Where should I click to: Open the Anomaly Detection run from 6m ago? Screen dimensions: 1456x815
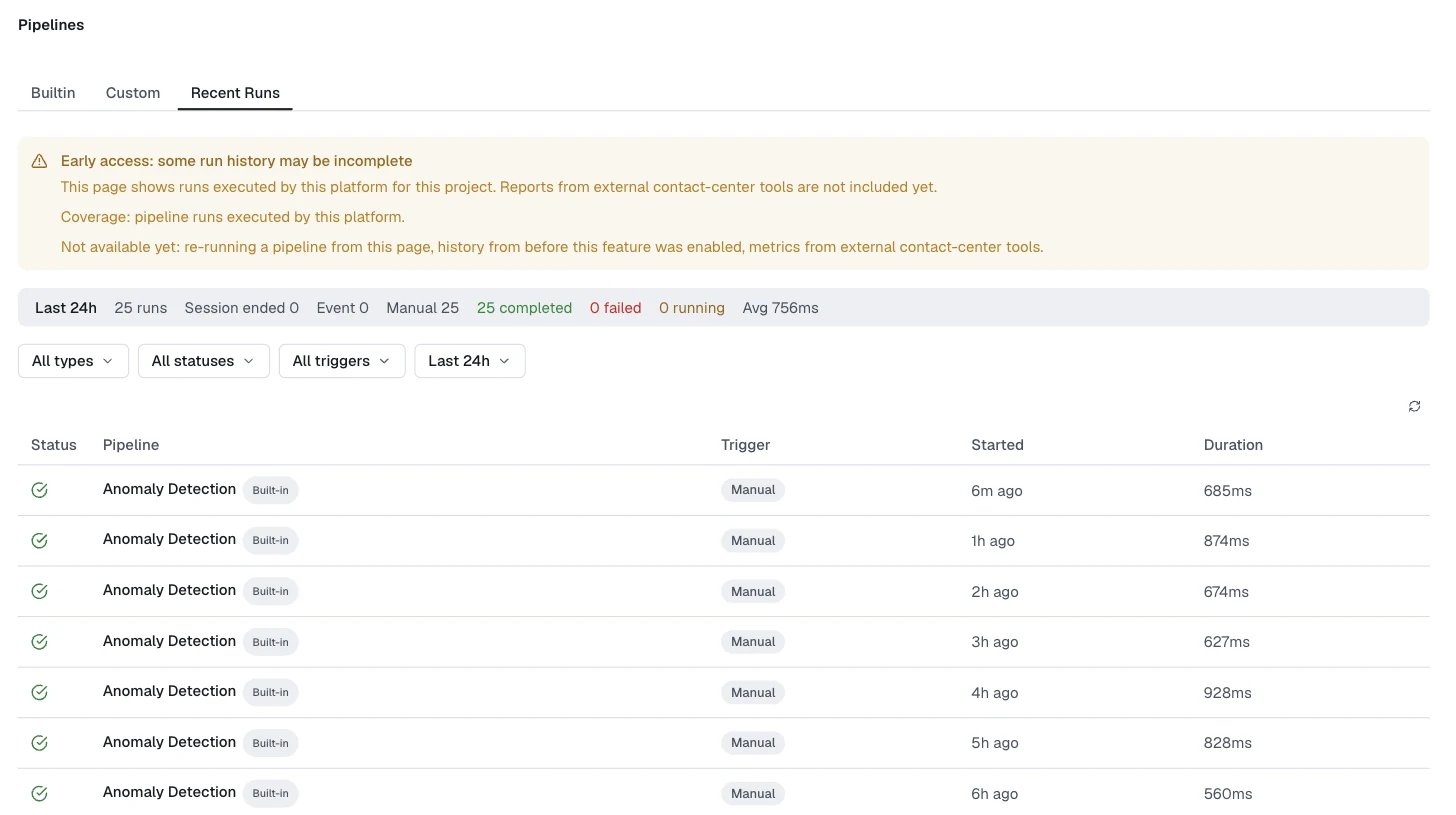(724, 490)
